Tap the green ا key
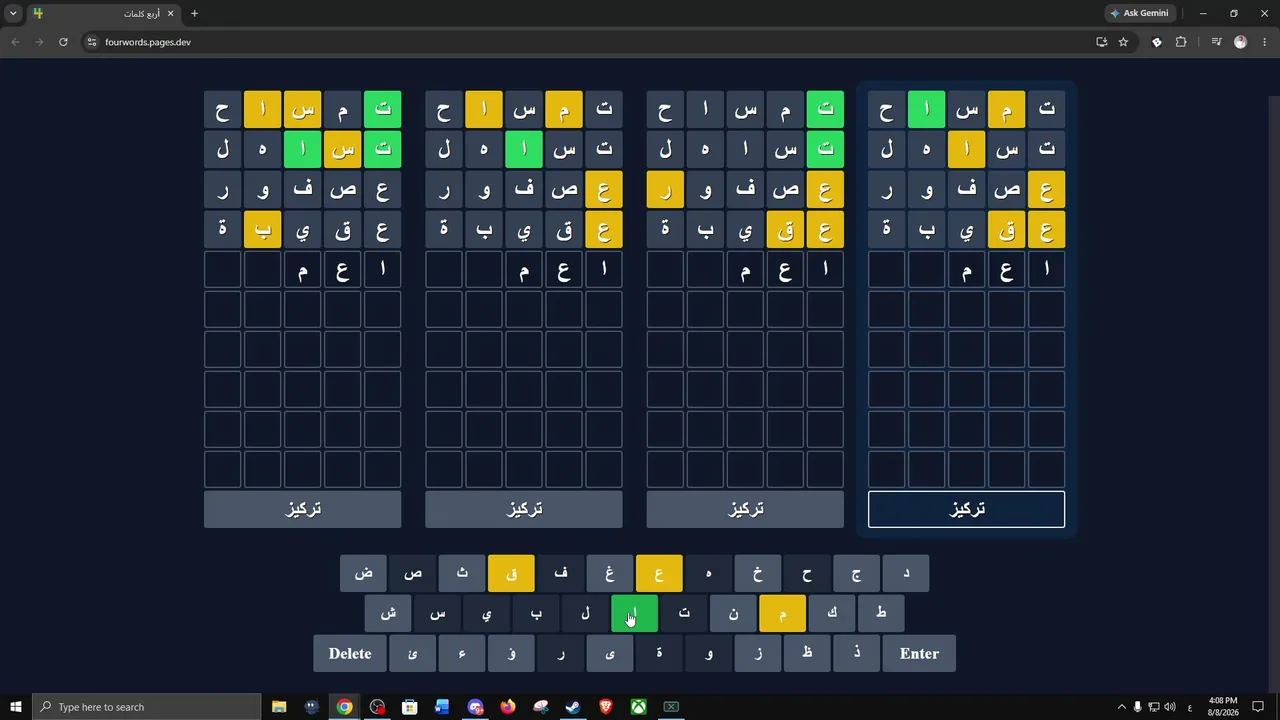The image size is (1280, 720). tap(634, 613)
